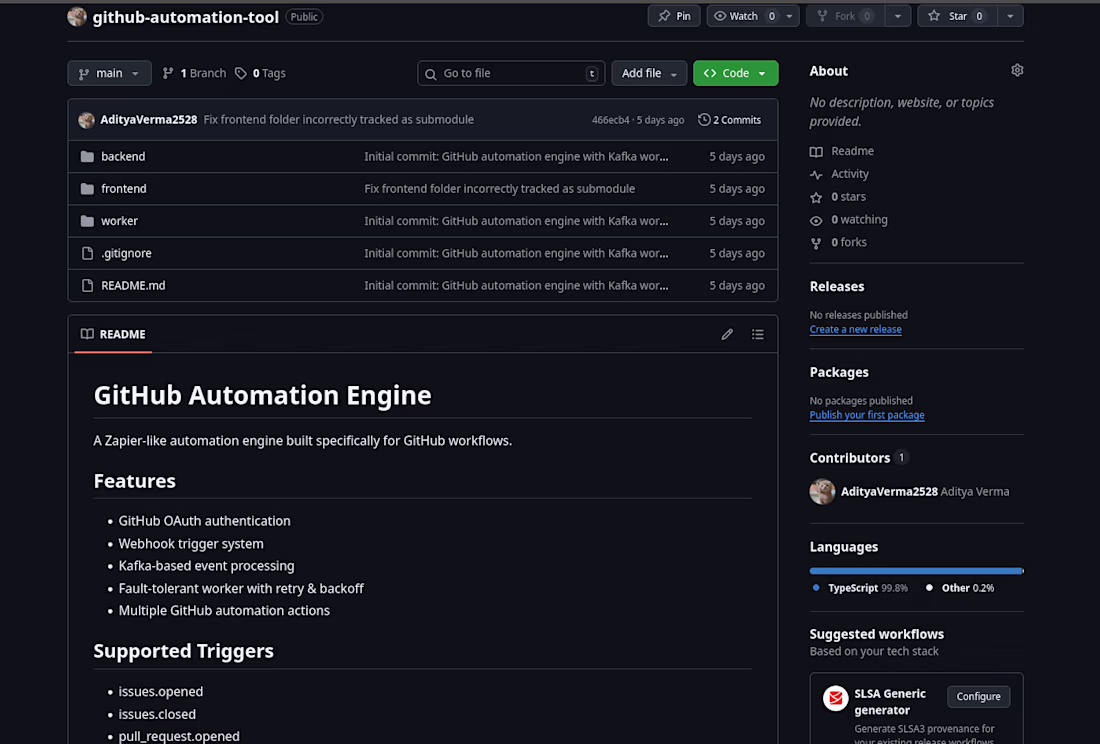1100x744 pixels.
Task: Select TypeScript 99.8% language entry
Action: (x=860, y=588)
